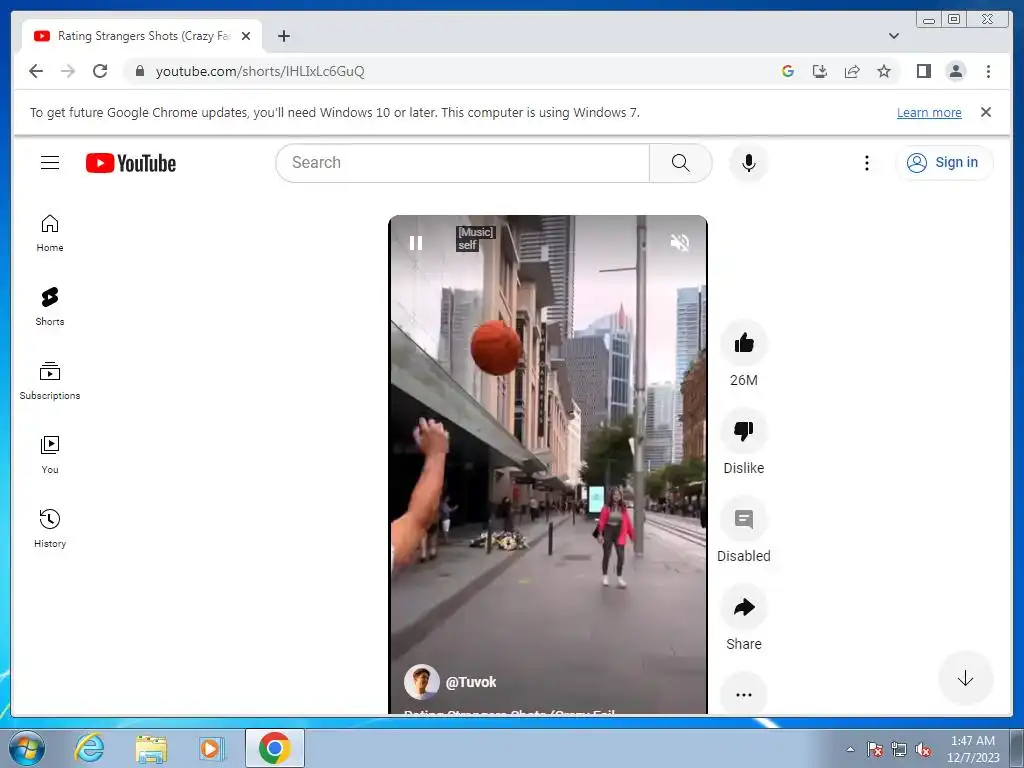Open Chrome three-dot menu
The height and width of the screenshot is (768, 1024).
(x=988, y=71)
